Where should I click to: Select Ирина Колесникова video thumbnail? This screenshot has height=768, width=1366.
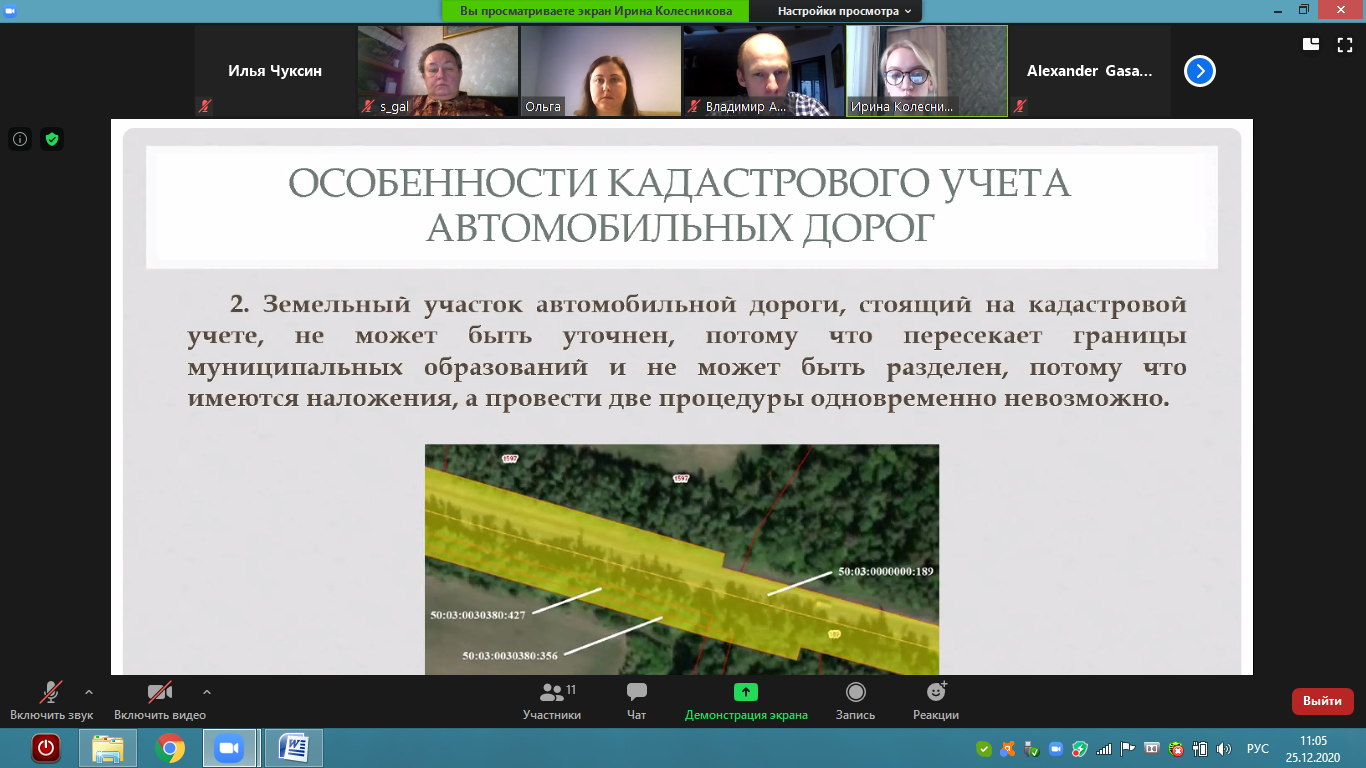click(x=927, y=71)
